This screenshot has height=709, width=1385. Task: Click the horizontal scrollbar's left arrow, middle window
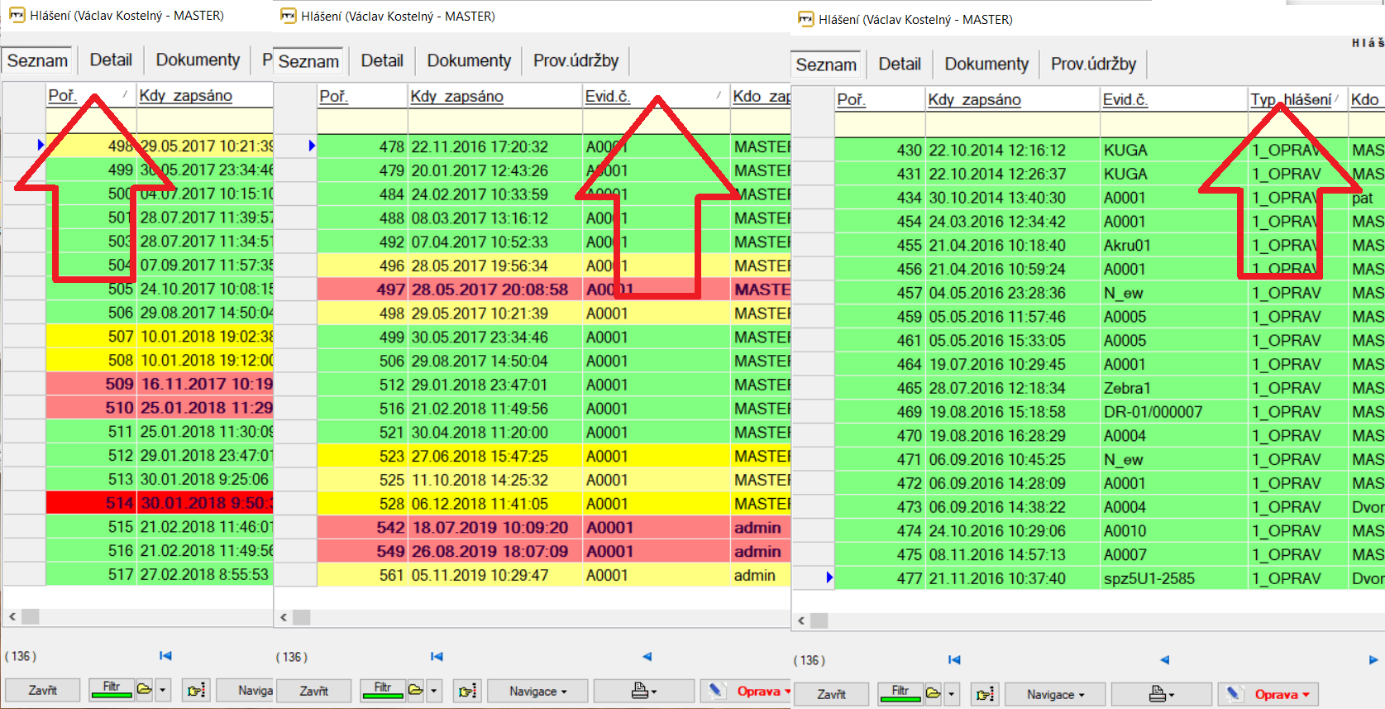[284, 616]
